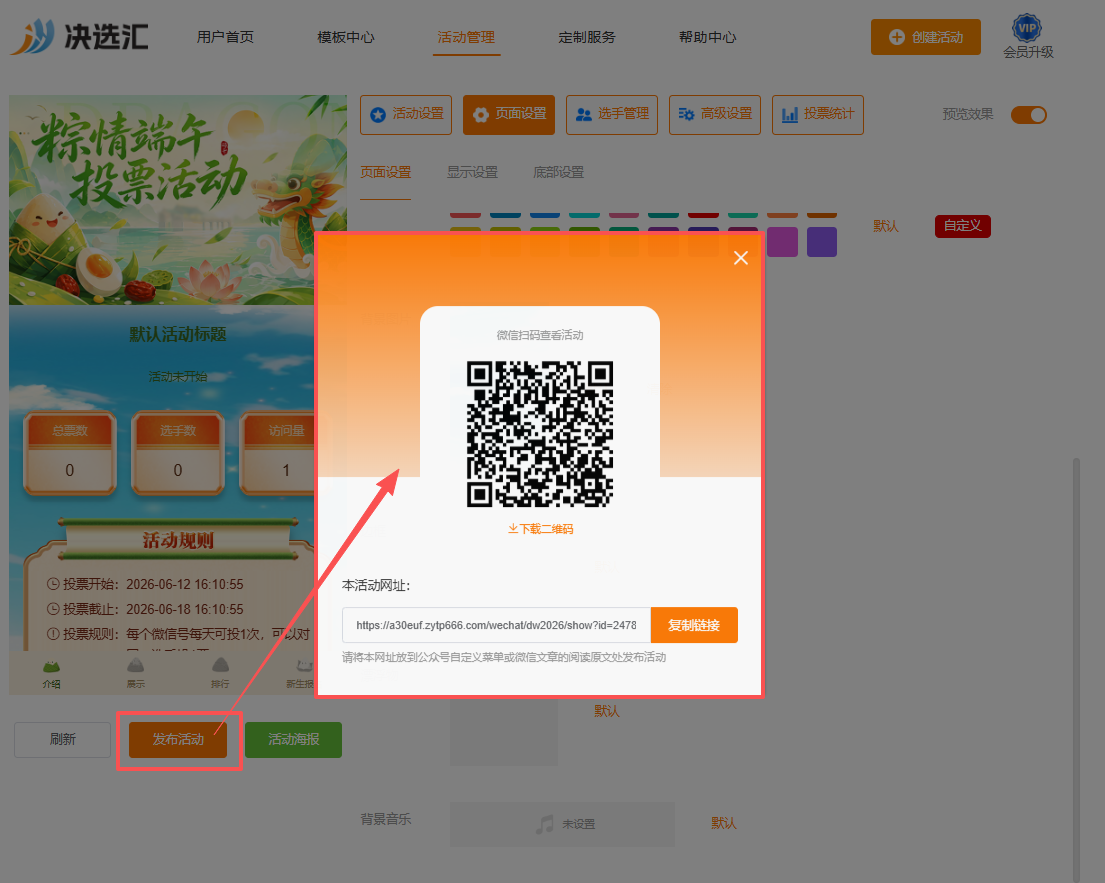This screenshot has height=883, width=1105.
Task: Click the red 自定义 color button
Action: coord(963,226)
